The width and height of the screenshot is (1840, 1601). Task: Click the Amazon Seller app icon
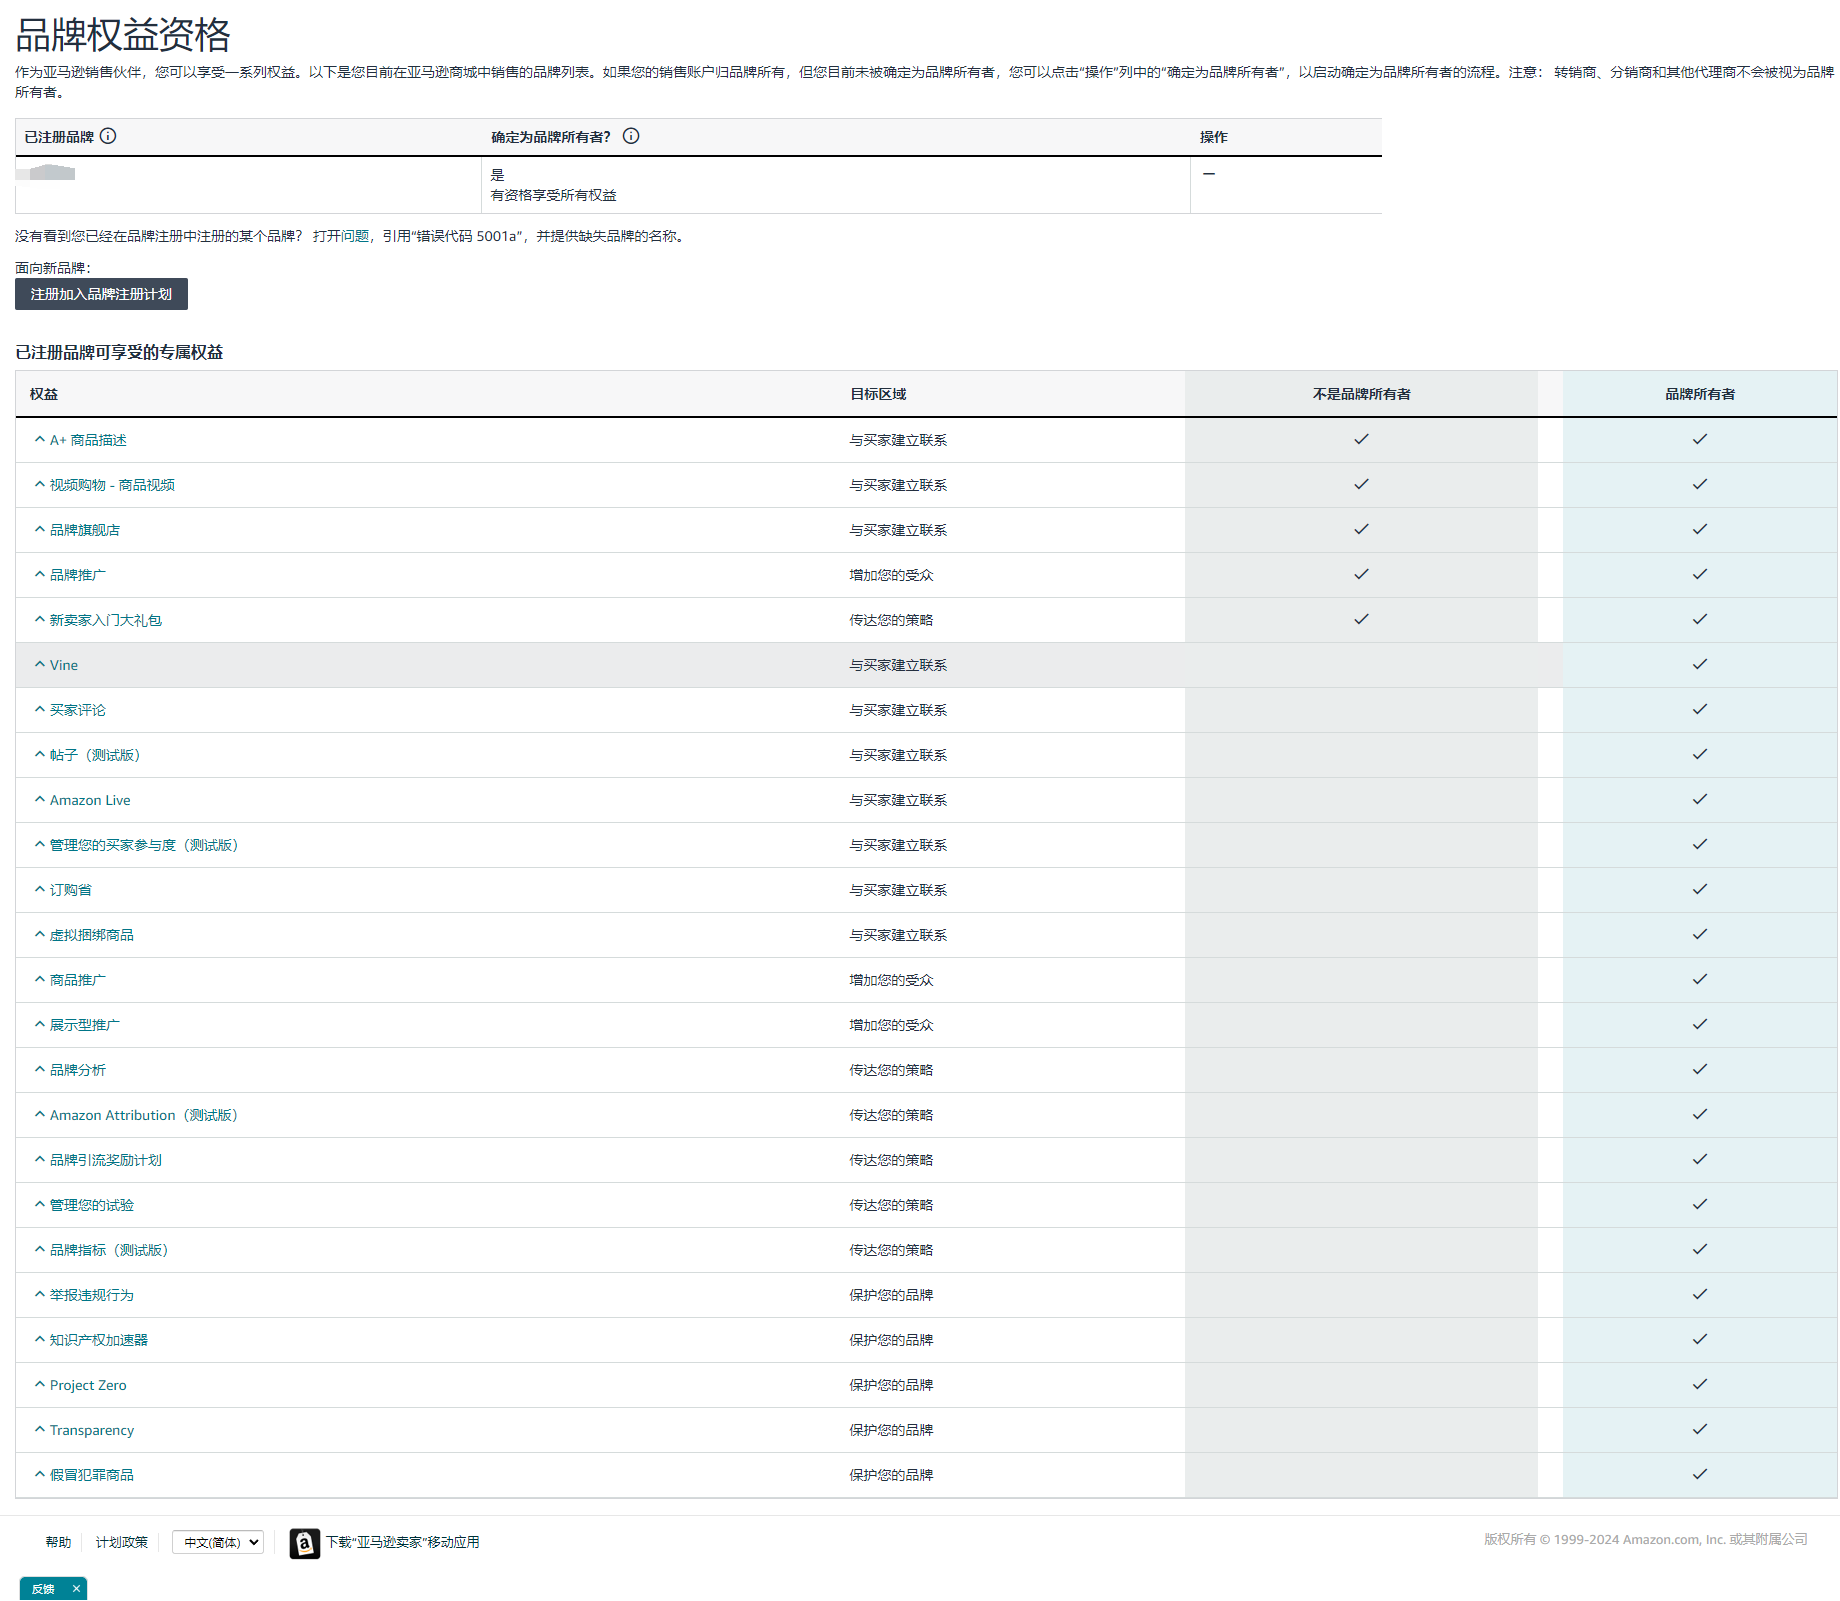click(x=305, y=1543)
